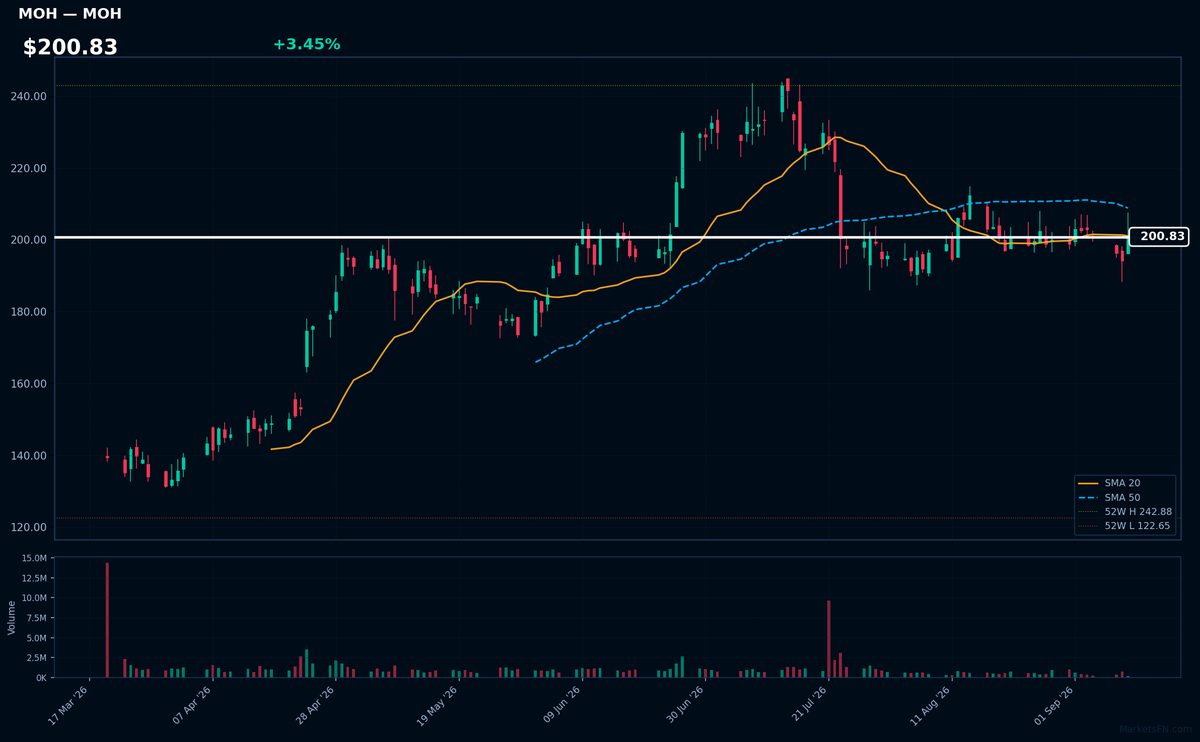Click the 7.5M volume axis label
1200x742 pixels.
pyautogui.click(x=36, y=618)
